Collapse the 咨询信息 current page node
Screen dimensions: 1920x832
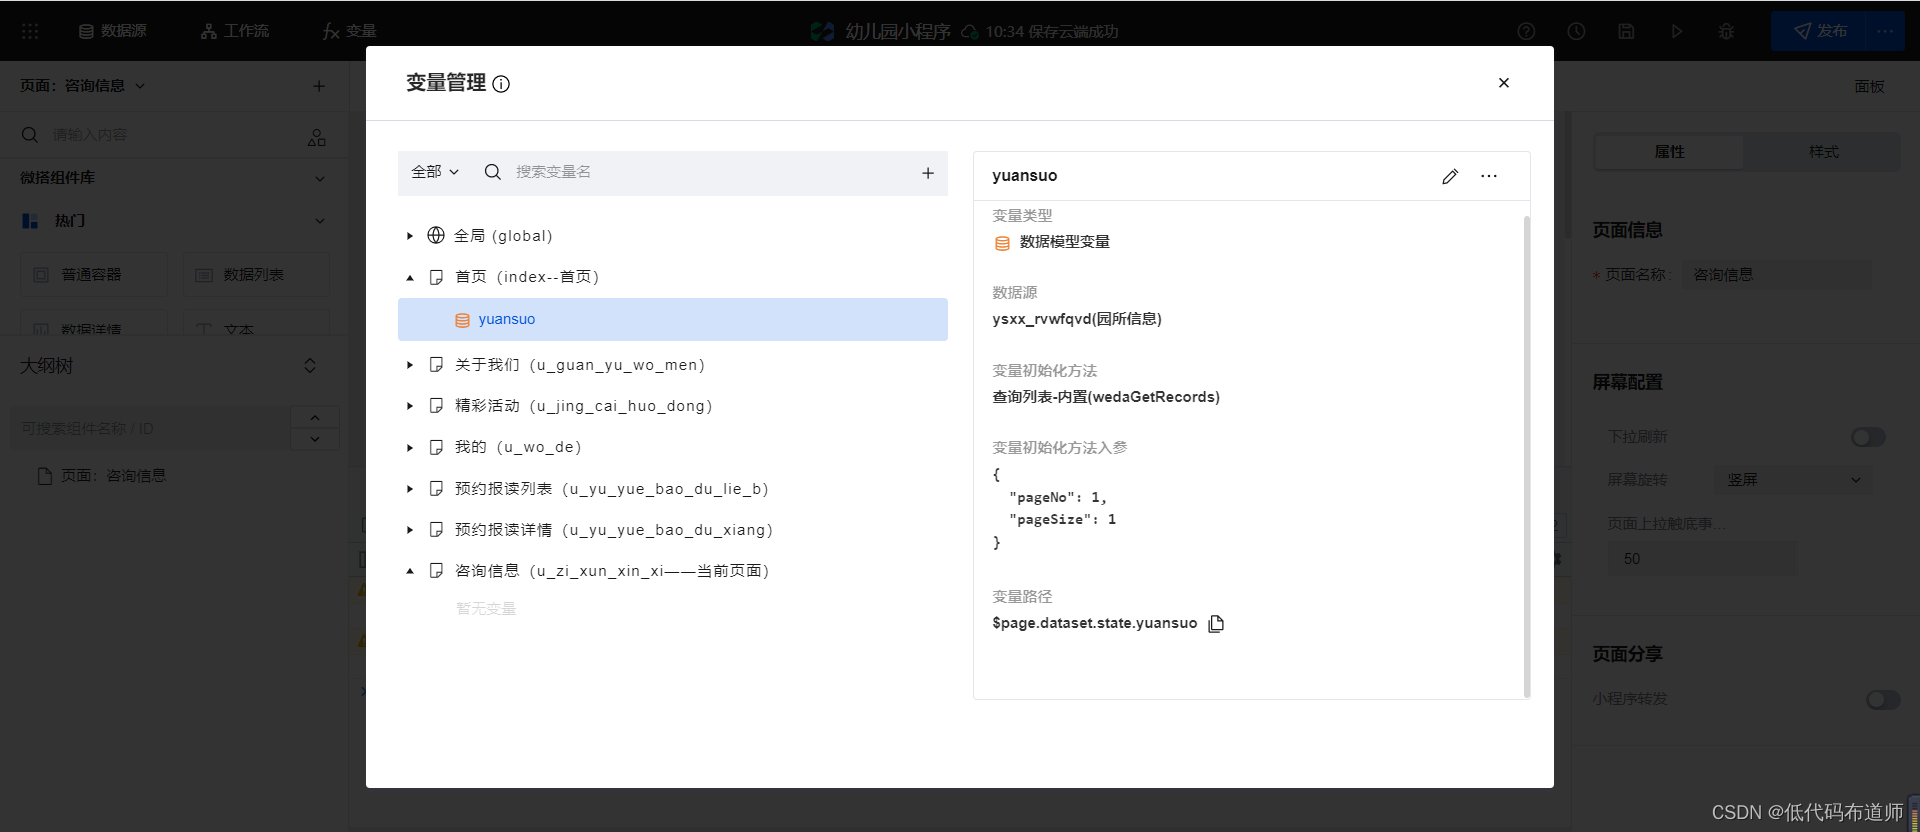click(410, 571)
